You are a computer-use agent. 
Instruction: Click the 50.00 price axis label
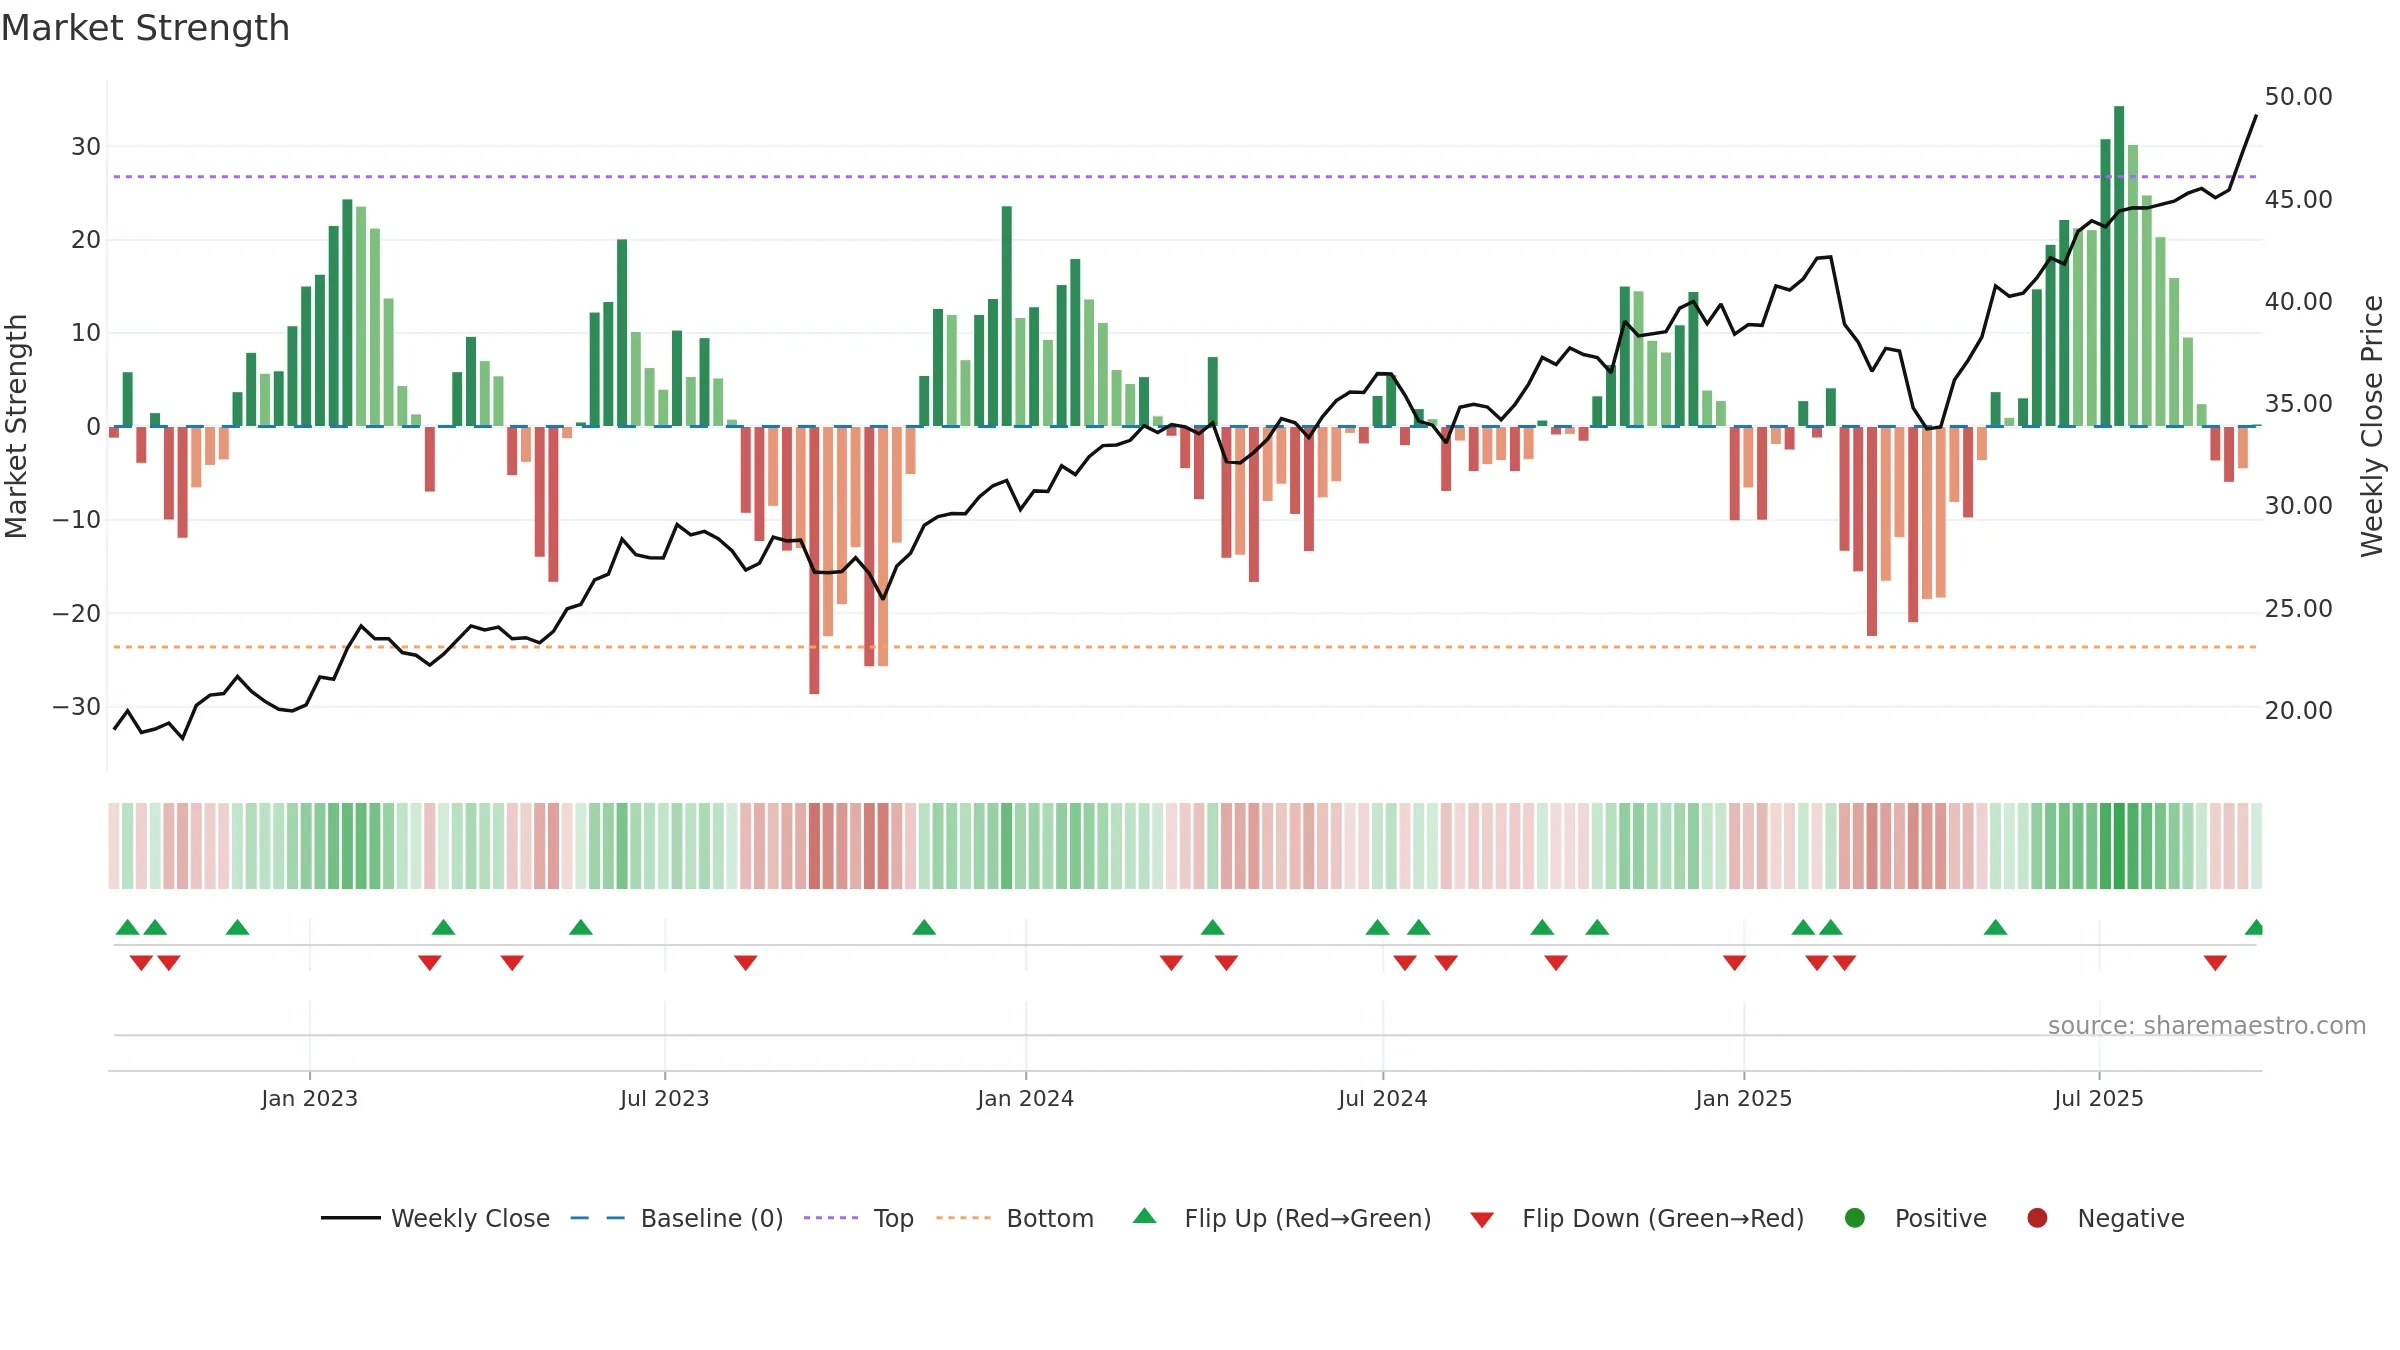click(x=2298, y=97)
